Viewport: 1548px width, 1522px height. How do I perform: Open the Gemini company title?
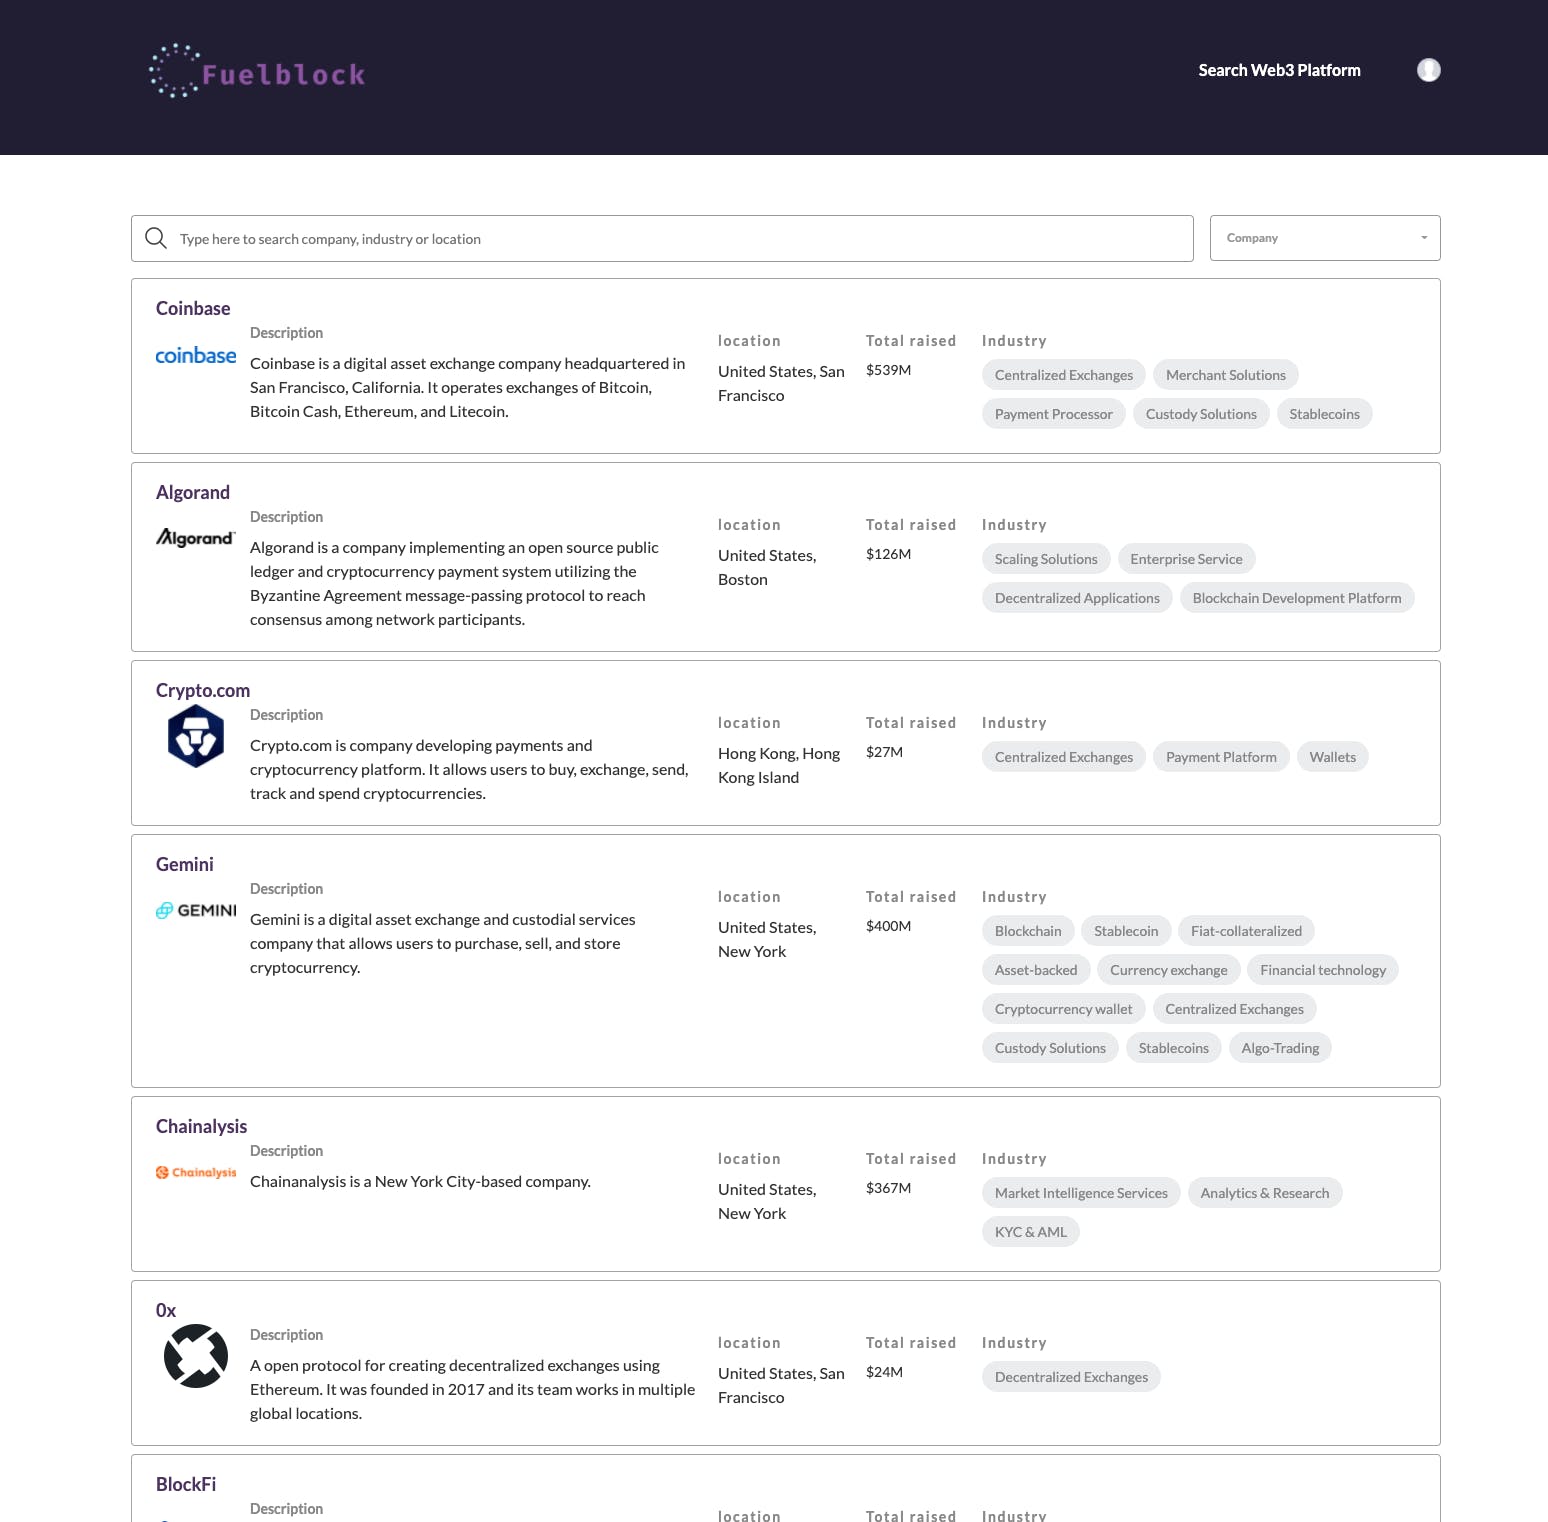[x=185, y=864]
